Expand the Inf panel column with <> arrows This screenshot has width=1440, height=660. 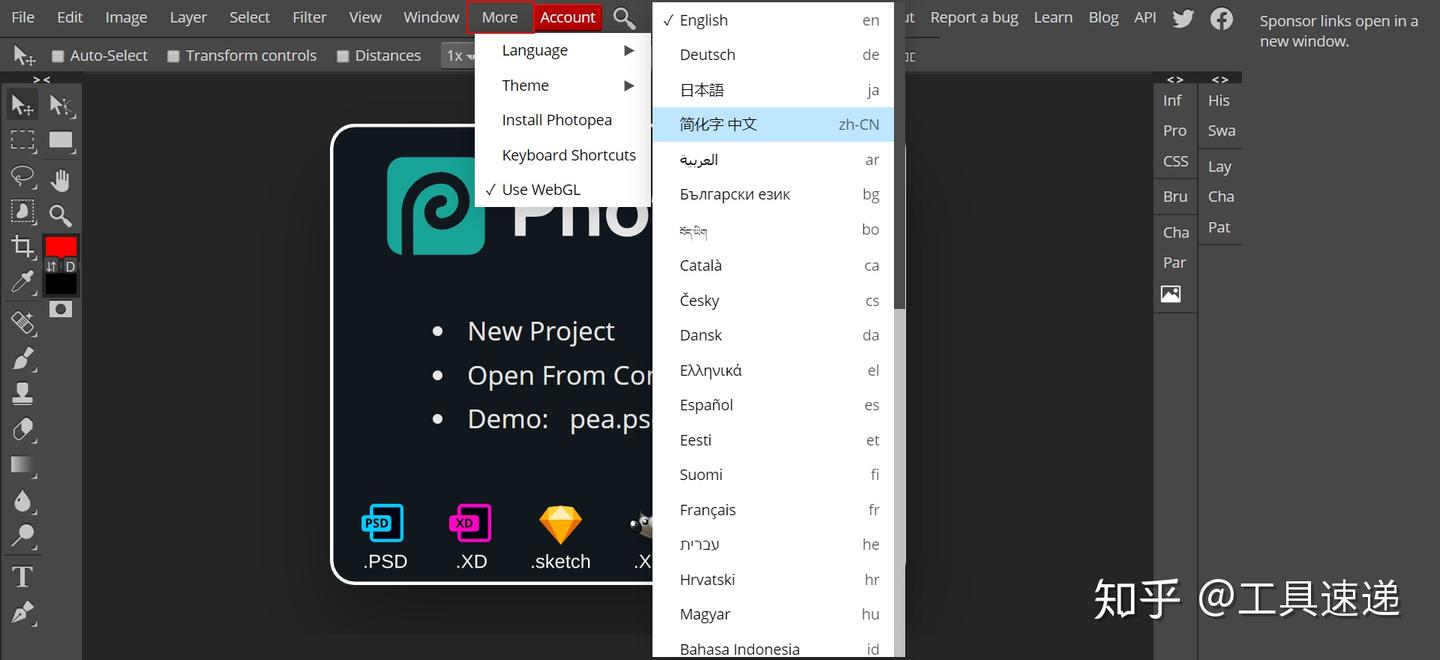click(1175, 79)
